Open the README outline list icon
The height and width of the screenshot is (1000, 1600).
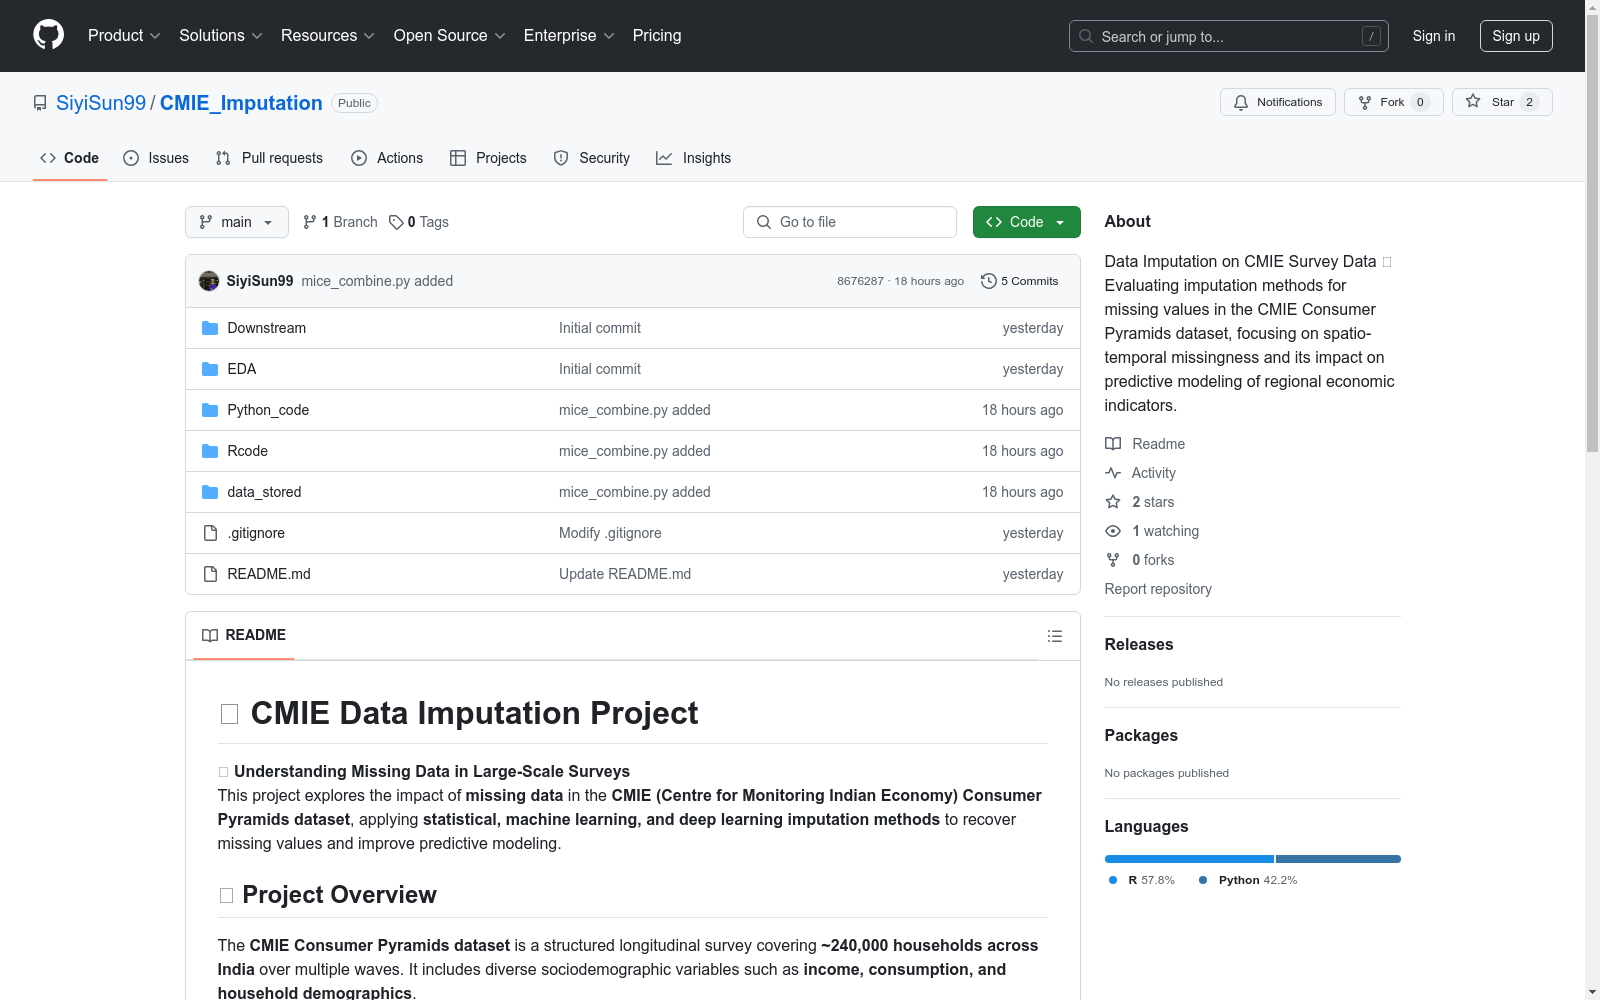click(x=1055, y=636)
